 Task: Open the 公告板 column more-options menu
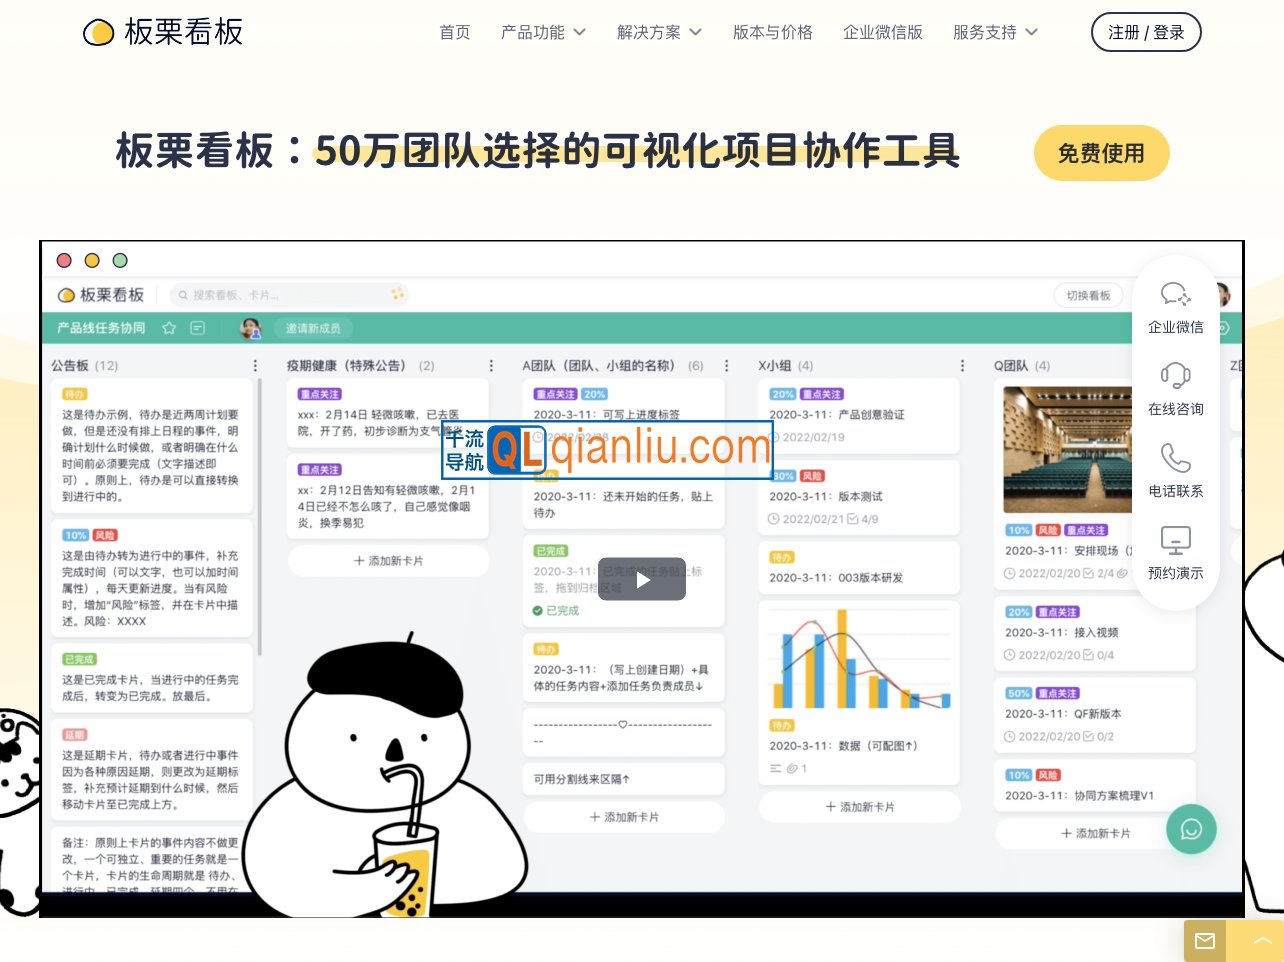click(x=254, y=365)
